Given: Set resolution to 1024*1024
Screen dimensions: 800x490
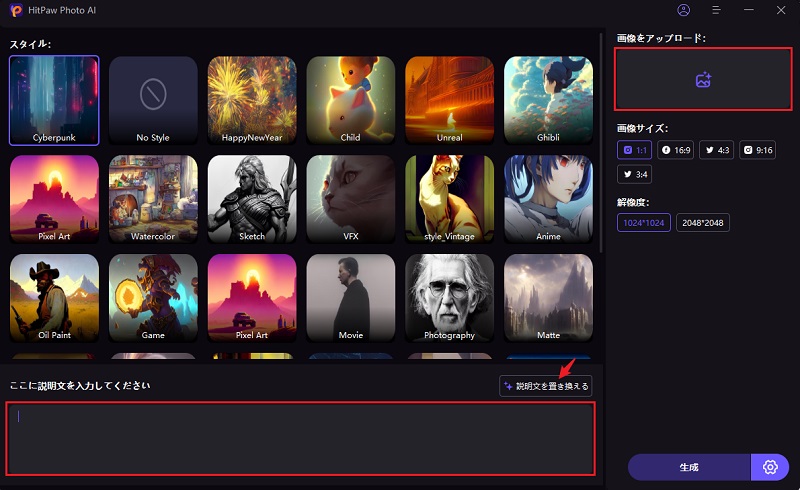Looking at the screenshot, I should click(643, 223).
